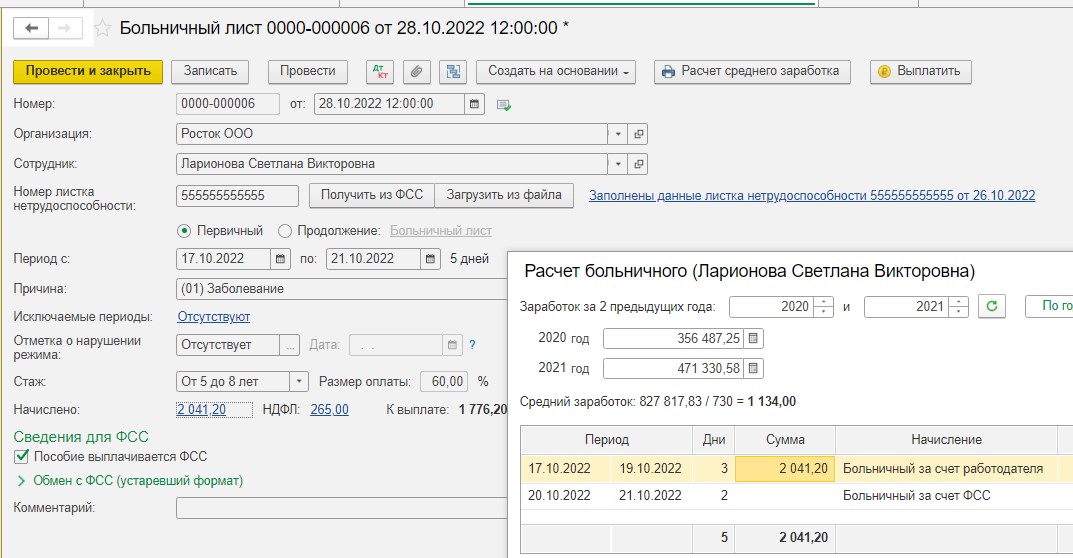
Task: Click Номер field 0000-000006
Action: (x=228, y=104)
